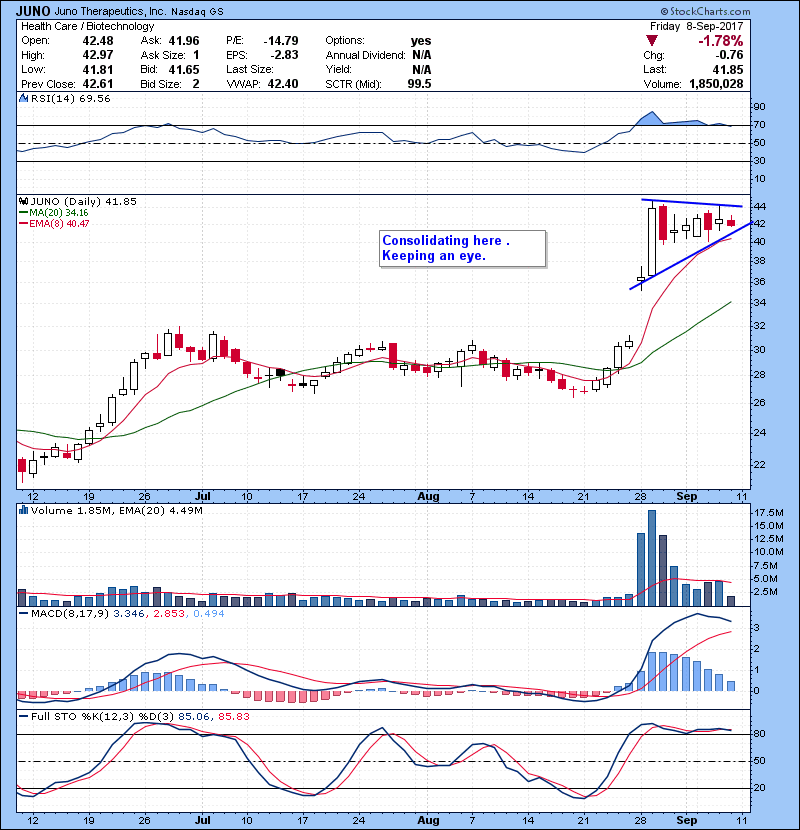This screenshot has height=830, width=800.
Task: Click the Volume 1.85M, EMA(20) 4.49M legend
Action: (116, 510)
